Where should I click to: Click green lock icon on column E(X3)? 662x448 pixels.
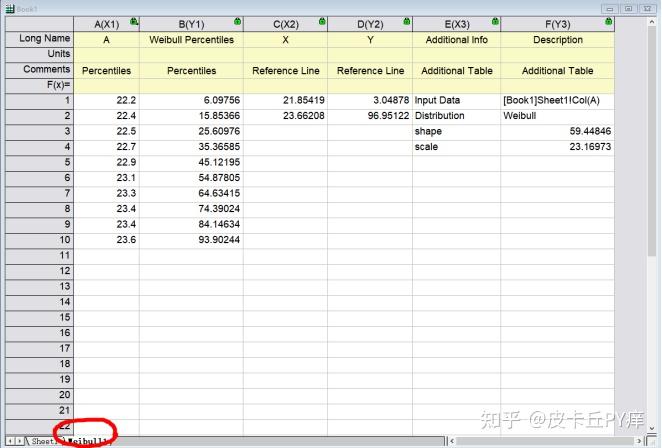click(495, 21)
